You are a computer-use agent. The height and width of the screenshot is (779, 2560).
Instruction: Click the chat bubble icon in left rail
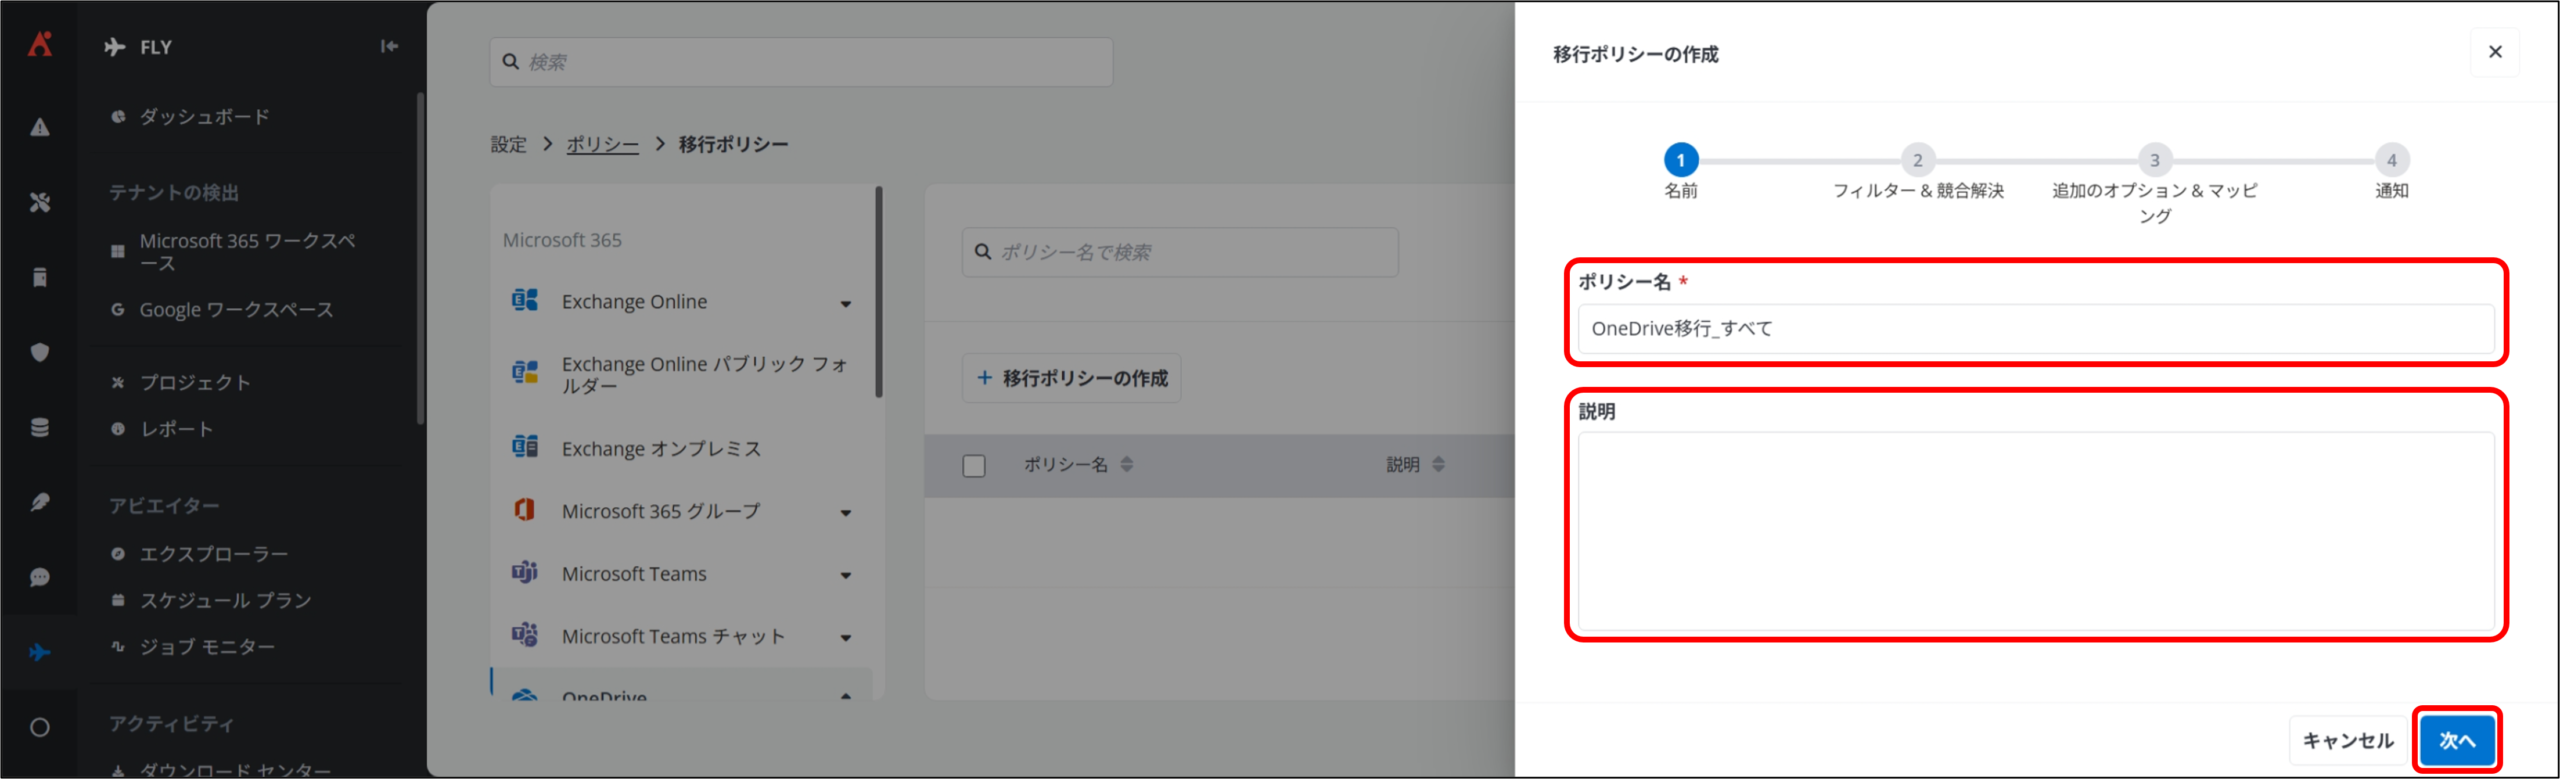[39, 577]
